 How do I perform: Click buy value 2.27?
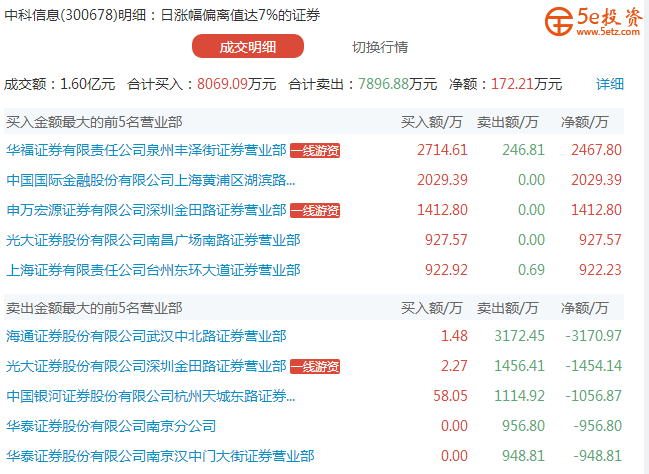pos(454,366)
